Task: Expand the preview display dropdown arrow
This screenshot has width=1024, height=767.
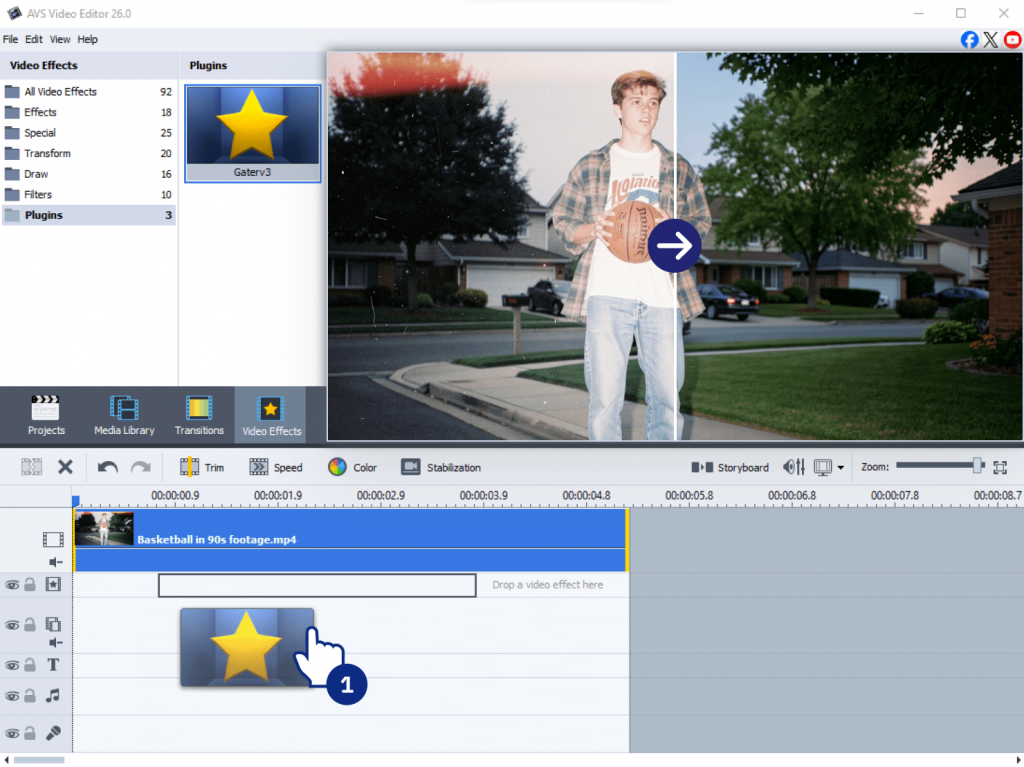Action: pos(841,468)
